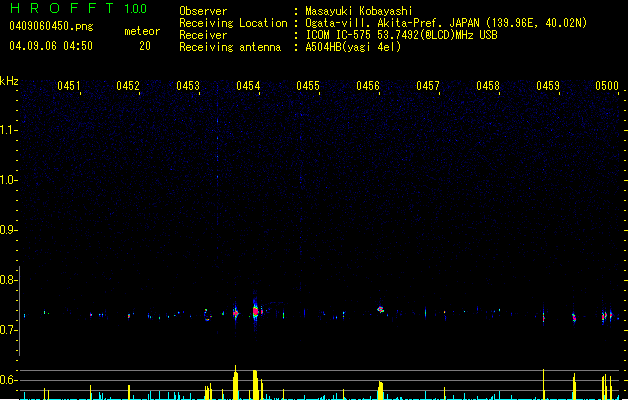Click the 1.0 kHz frequency axis label

click(8, 180)
